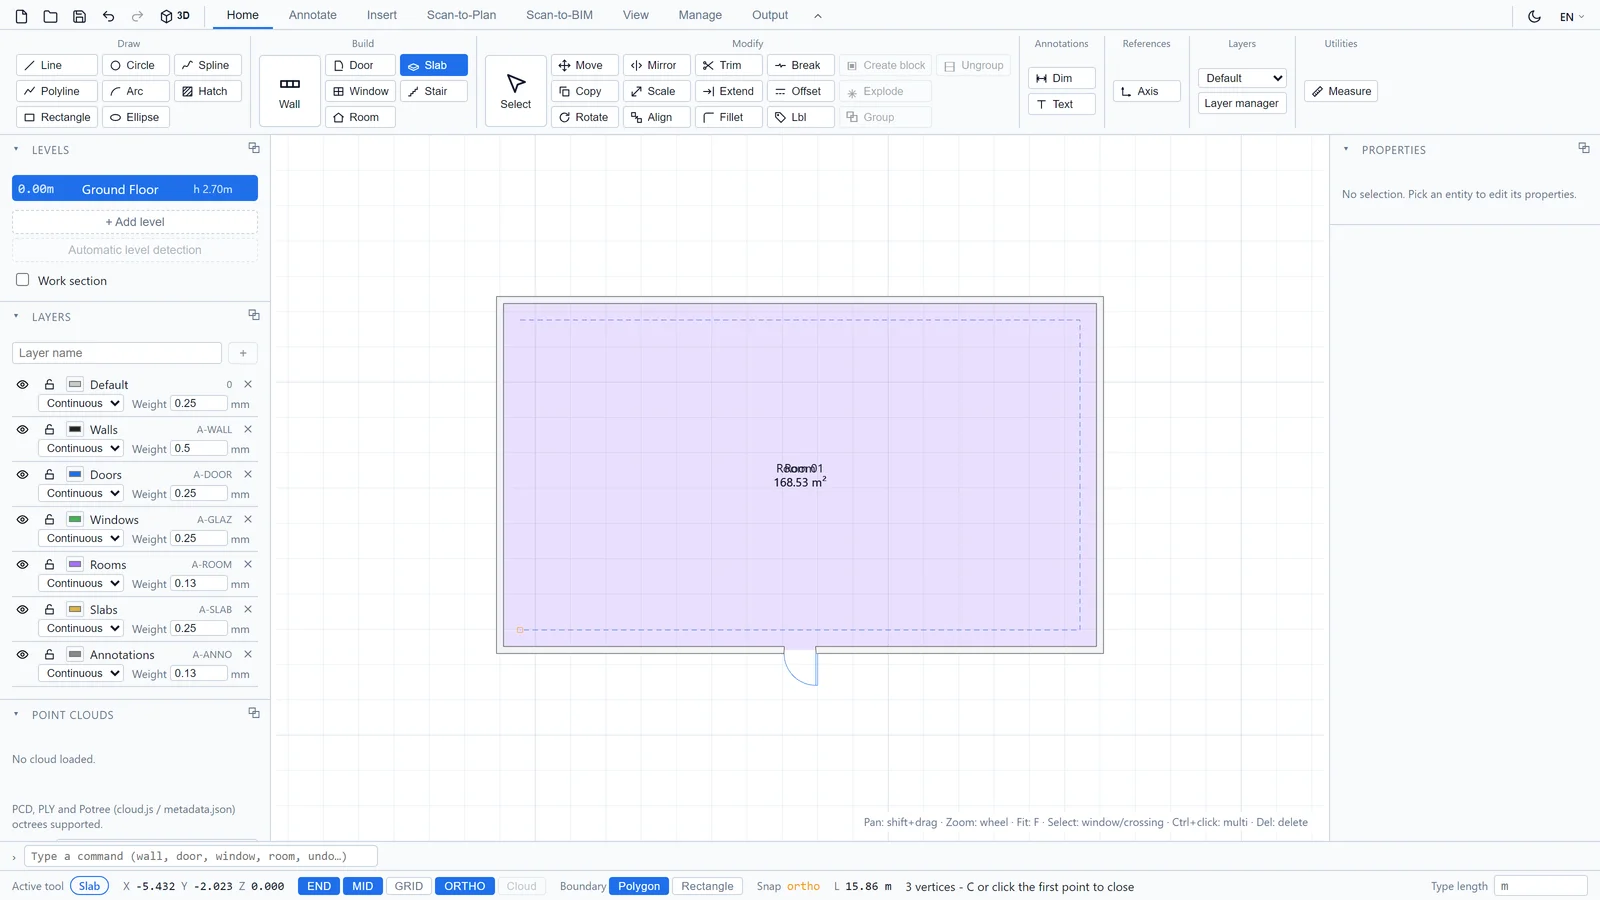Add a Dim annotation
The image size is (1600, 900).
tap(1062, 78)
